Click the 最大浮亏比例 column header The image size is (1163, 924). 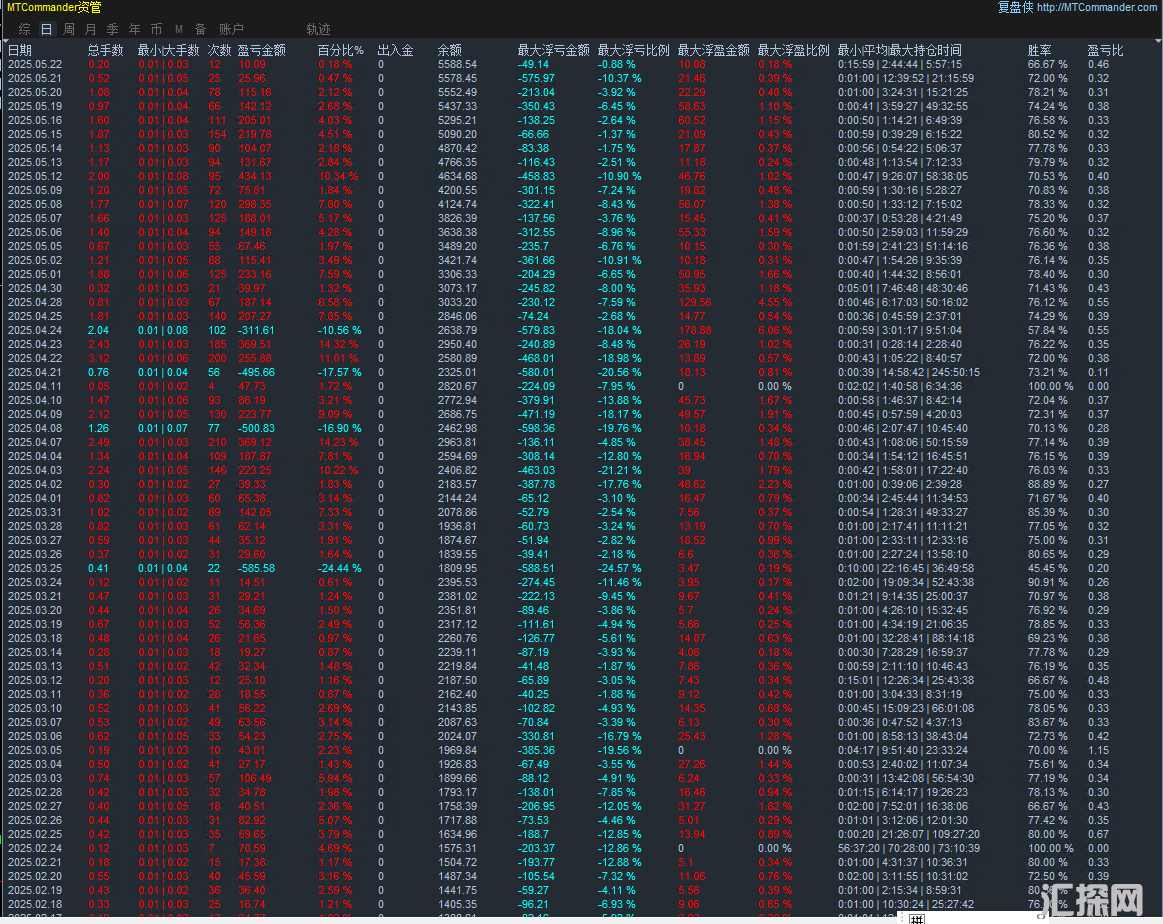coord(633,50)
